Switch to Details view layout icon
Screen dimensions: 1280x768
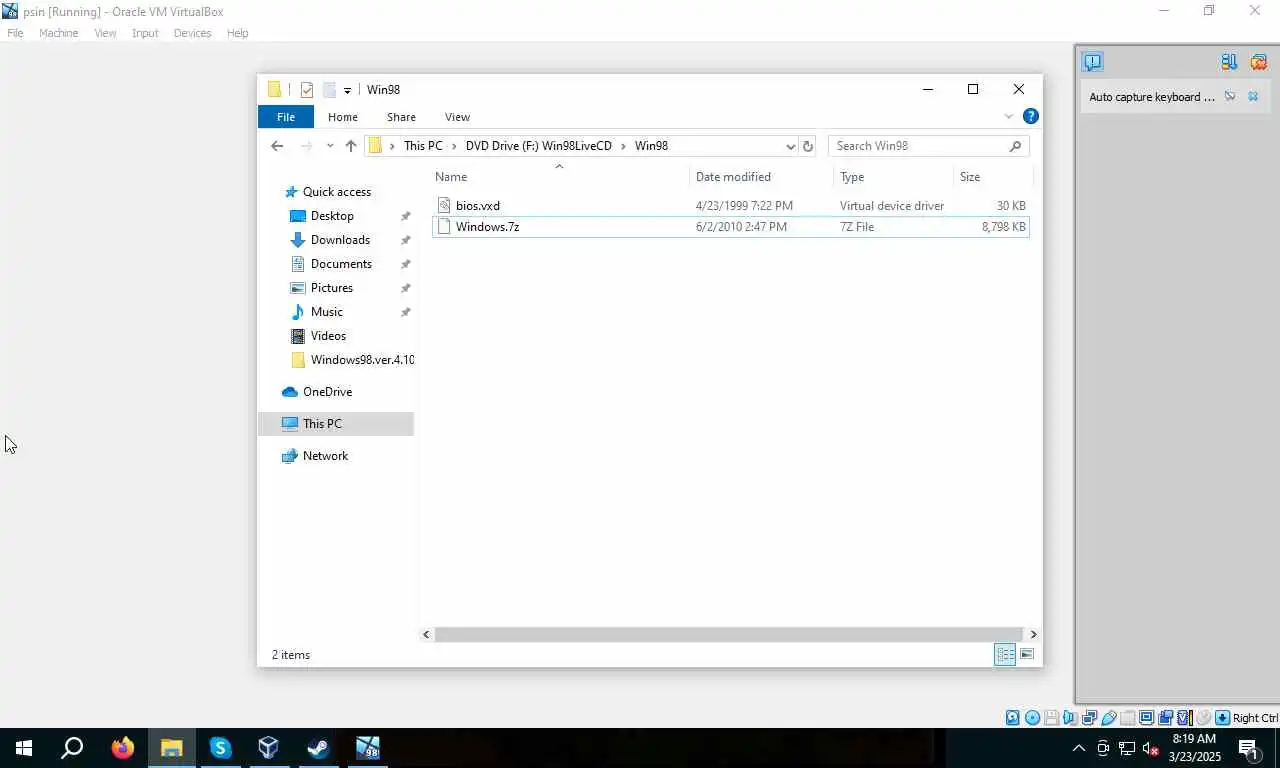(x=1005, y=655)
